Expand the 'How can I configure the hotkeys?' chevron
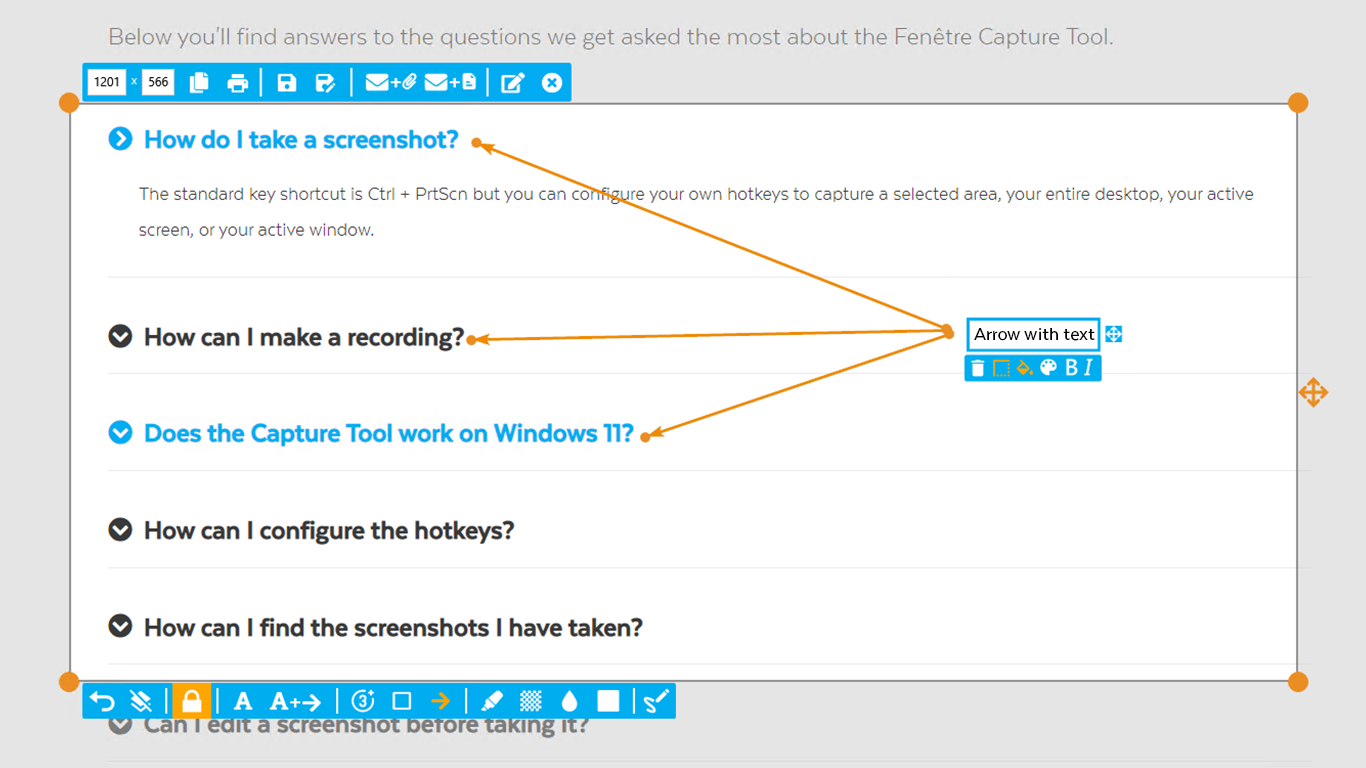1366x768 pixels. pos(120,529)
